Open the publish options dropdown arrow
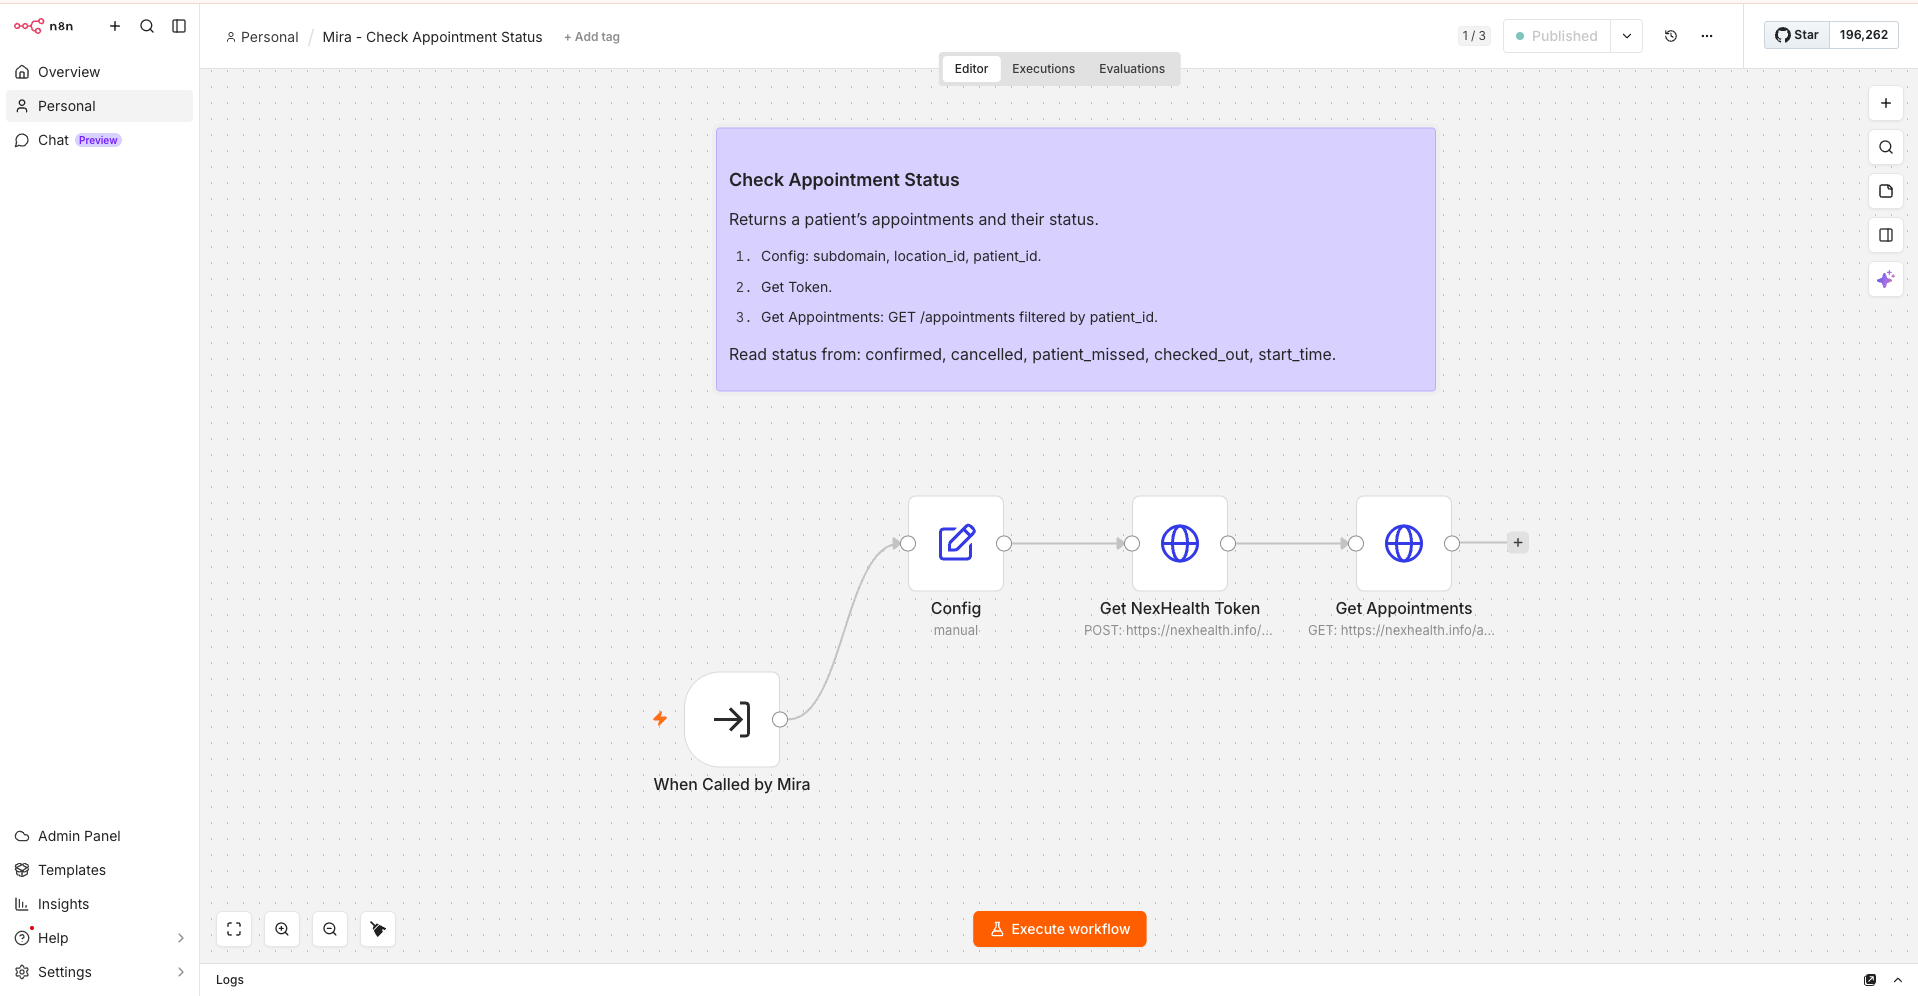The height and width of the screenshot is (996, 1918). pyautogui.click(x=1627, y=36)
